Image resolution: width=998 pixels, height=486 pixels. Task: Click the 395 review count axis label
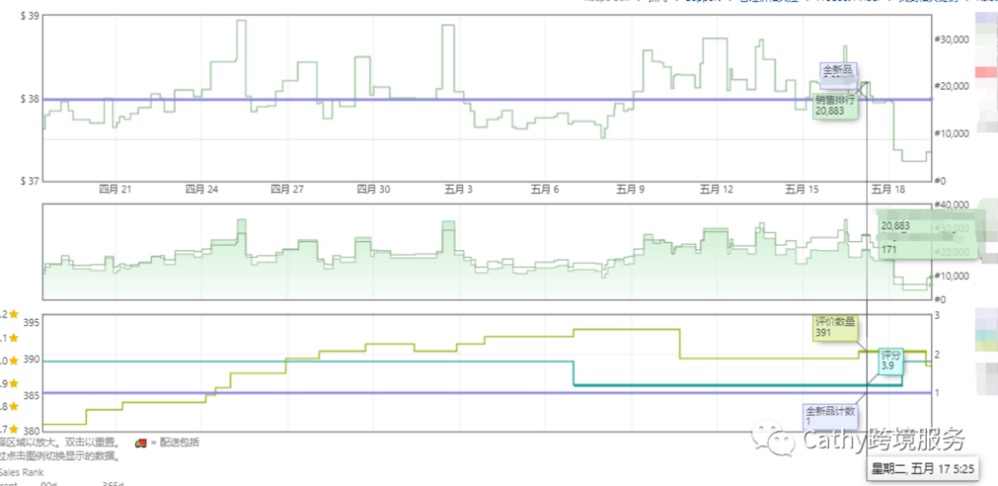(31, 323)
